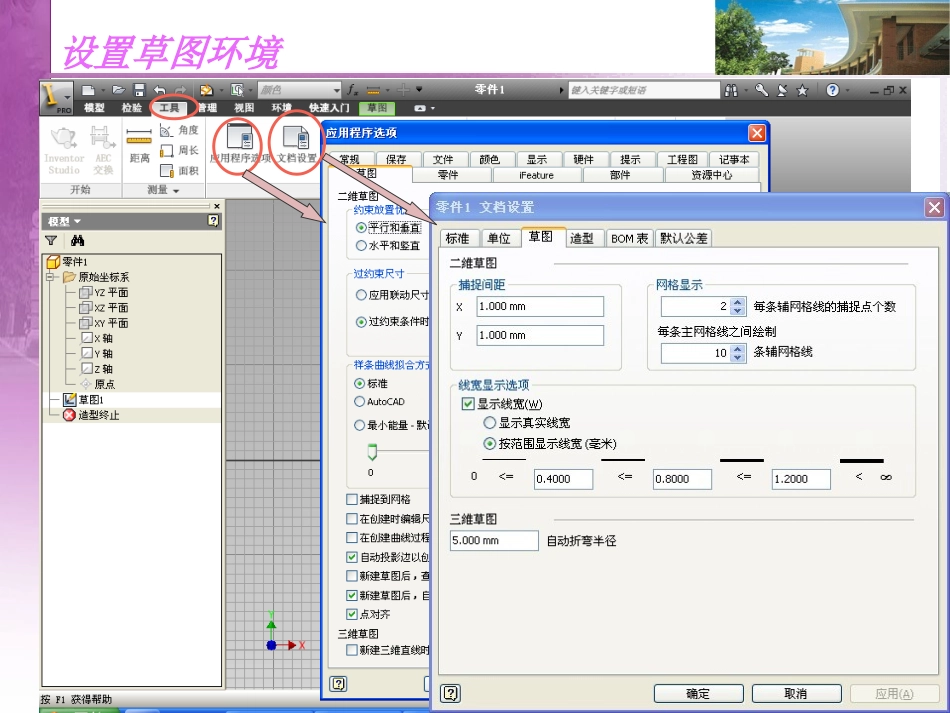The width and height of the screenshot is (950, 713).
Task: Open the 应用程序选项 (Application Options) icon
Action: click(x=238, y=139)
